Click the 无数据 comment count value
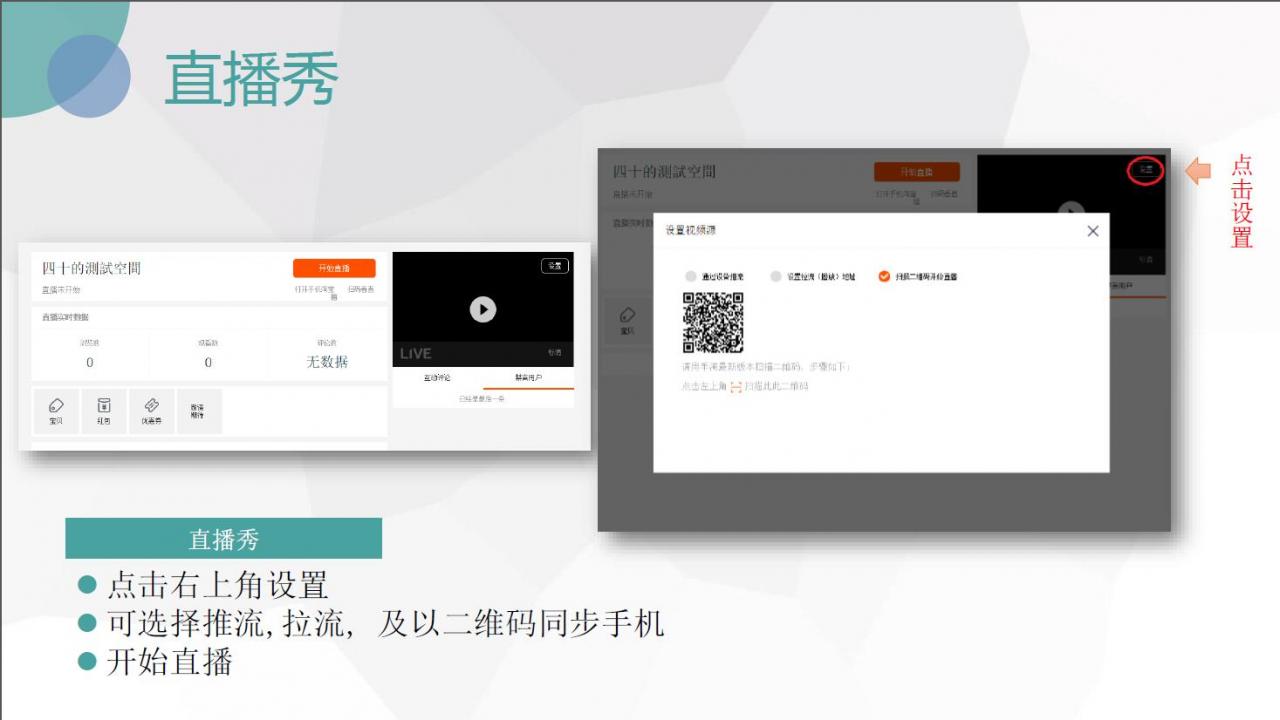Screen dimensions: 1280x720 327,362
